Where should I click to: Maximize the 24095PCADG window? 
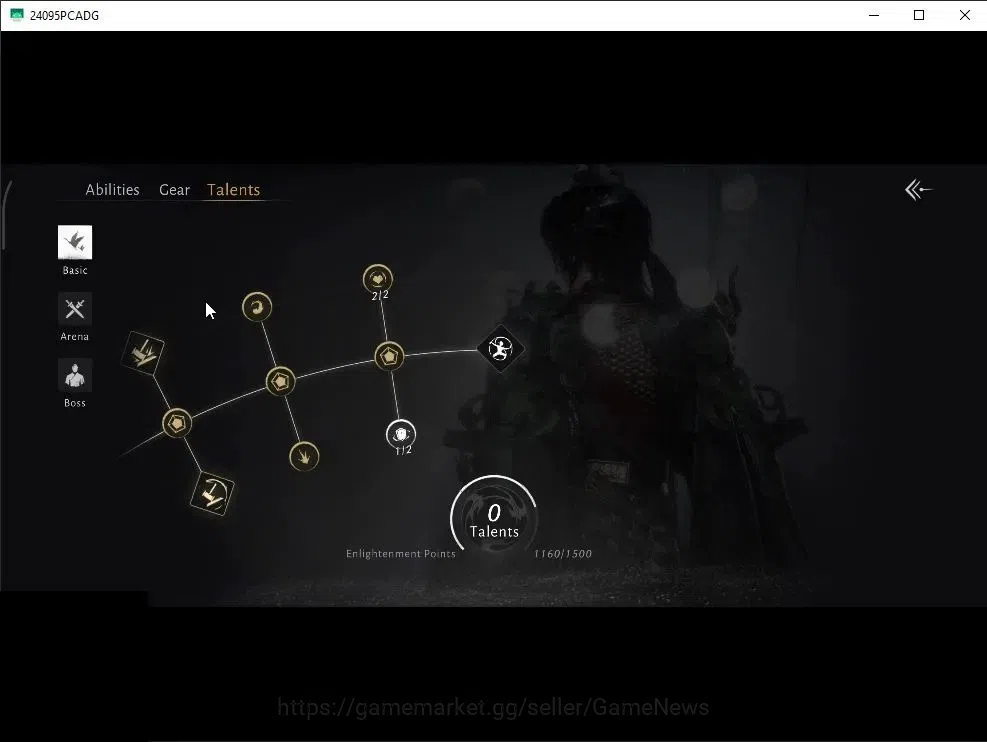[919, 15]
